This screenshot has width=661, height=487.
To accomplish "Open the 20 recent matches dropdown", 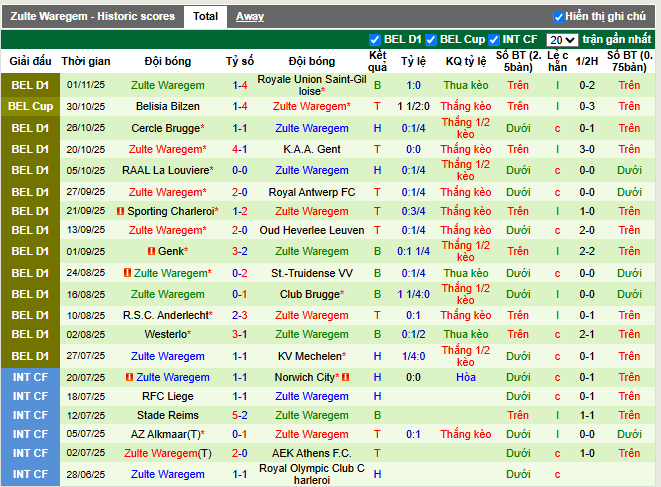I will pos(562,40).
